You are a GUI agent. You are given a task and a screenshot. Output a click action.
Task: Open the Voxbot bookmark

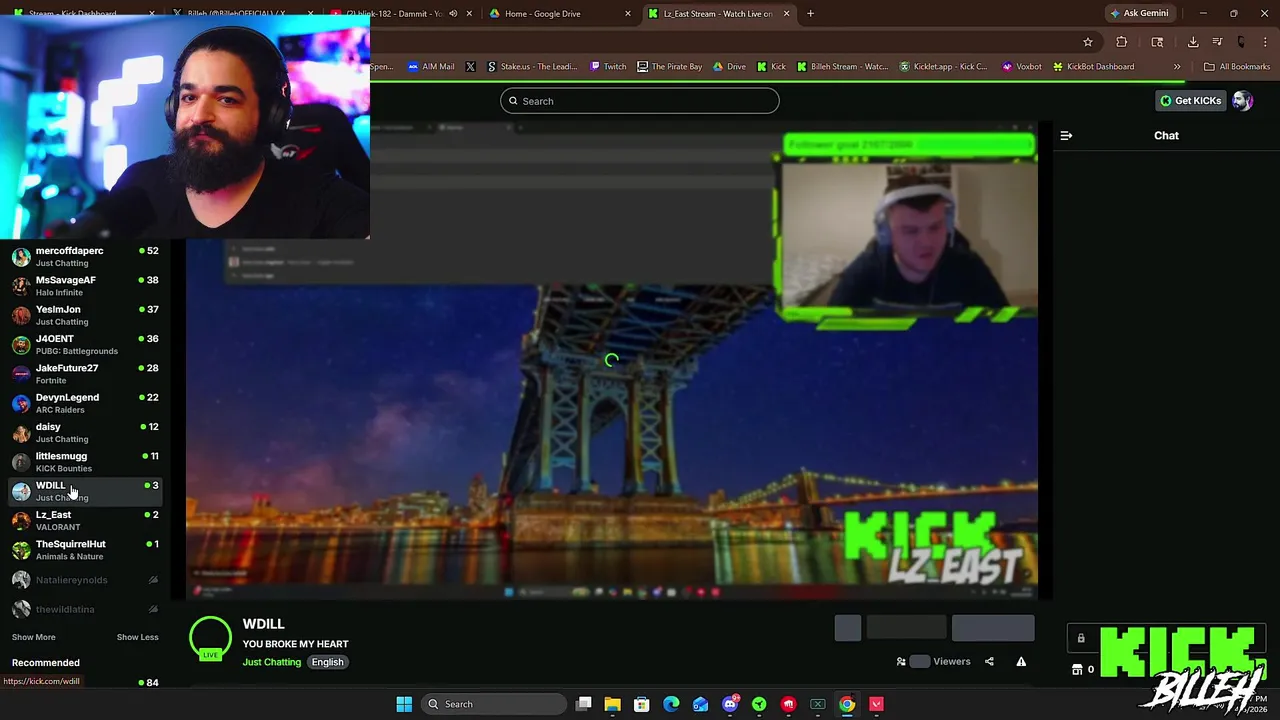(x=1022, y=67)
